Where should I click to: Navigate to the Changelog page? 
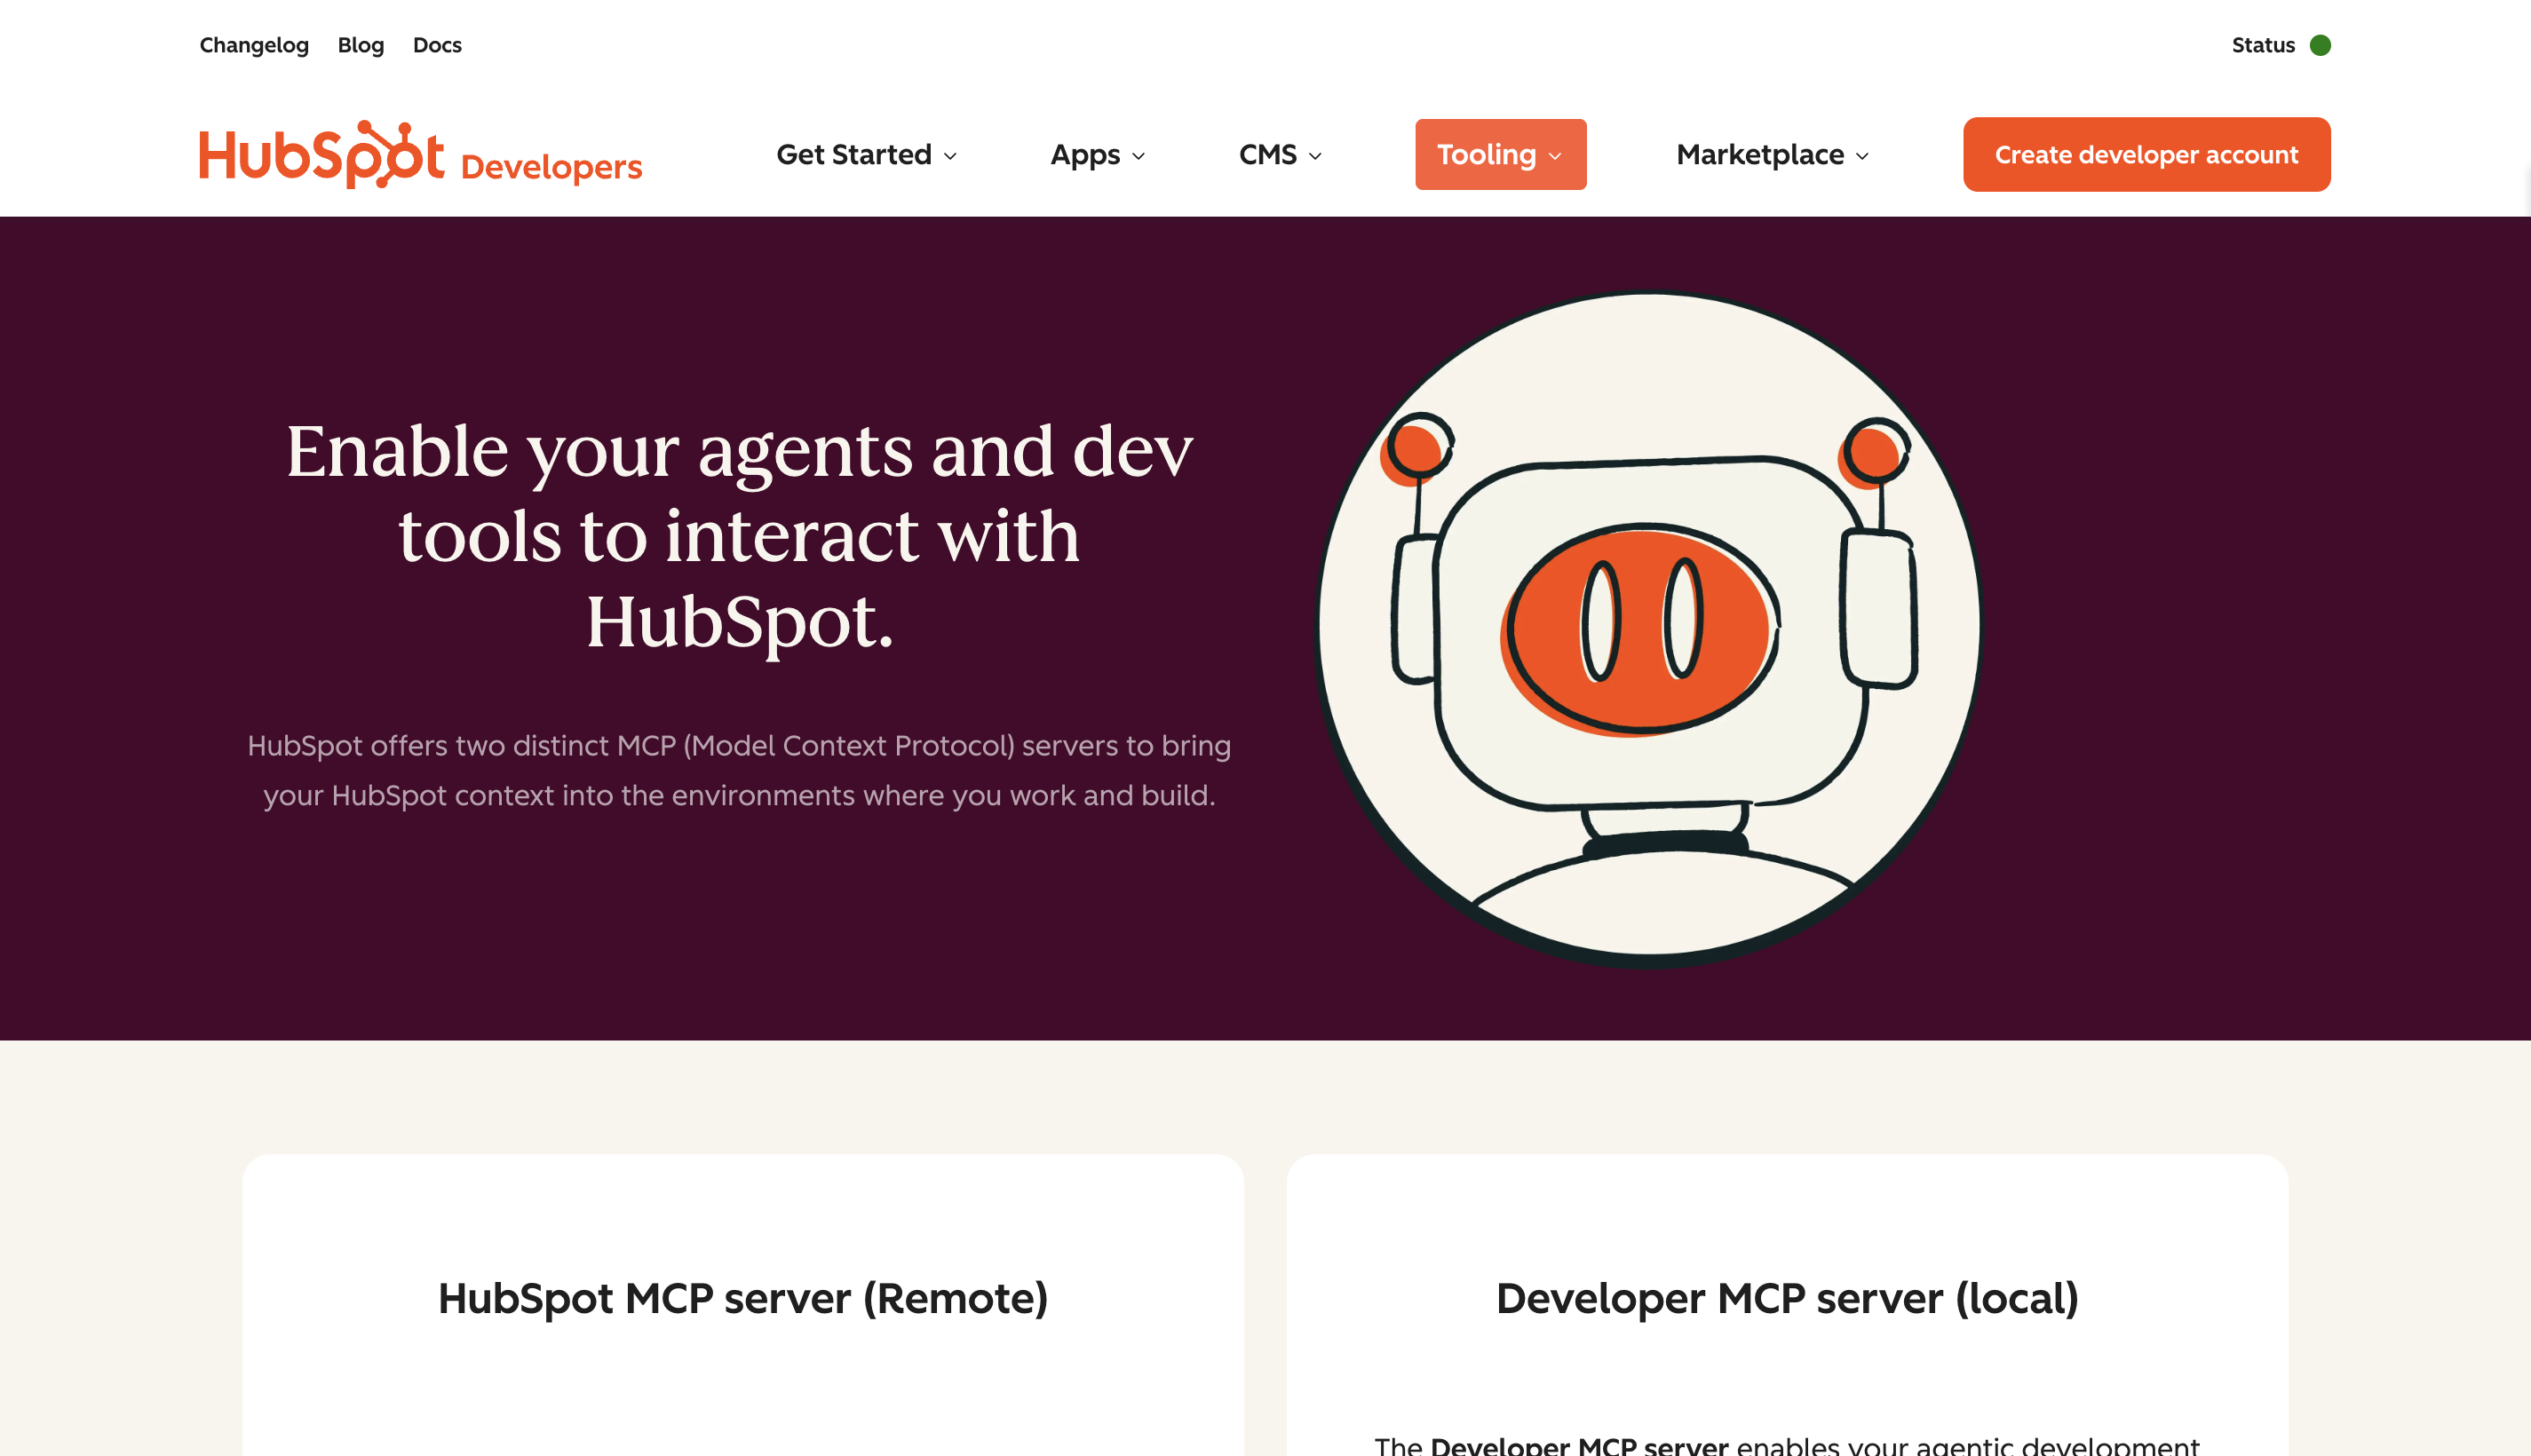tap(253, 45)
